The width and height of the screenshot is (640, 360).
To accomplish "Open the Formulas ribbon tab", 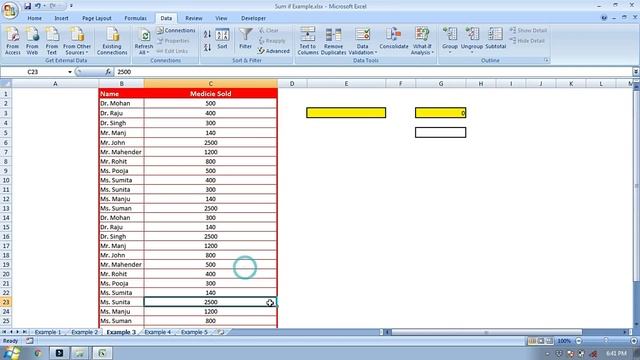I will (x=135, y=18).
